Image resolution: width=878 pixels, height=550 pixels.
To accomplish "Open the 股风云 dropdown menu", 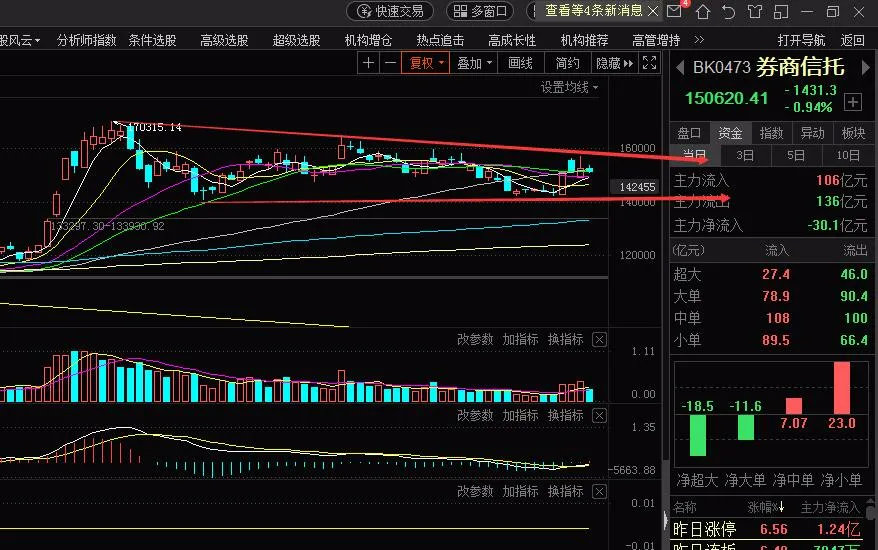I will coord(20,40).
